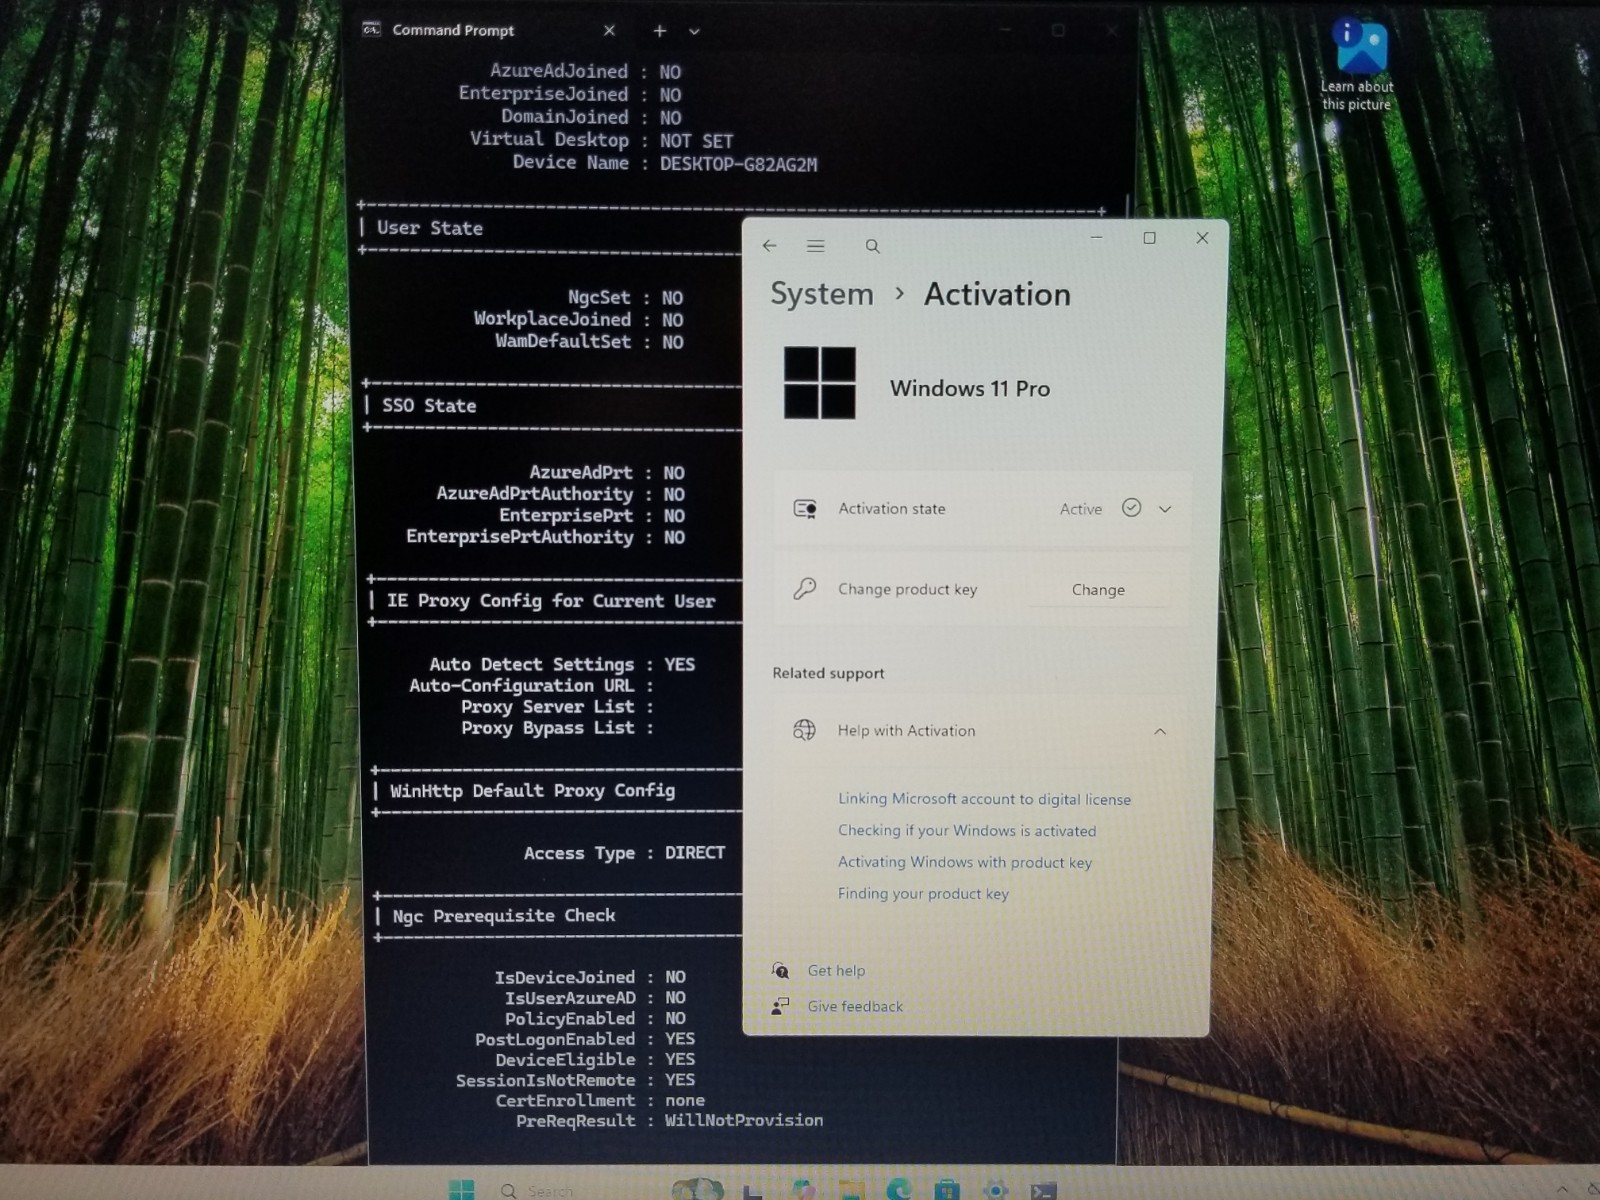
Task: Click AzureAdJoined line in terminal
Action: point(585,71)
